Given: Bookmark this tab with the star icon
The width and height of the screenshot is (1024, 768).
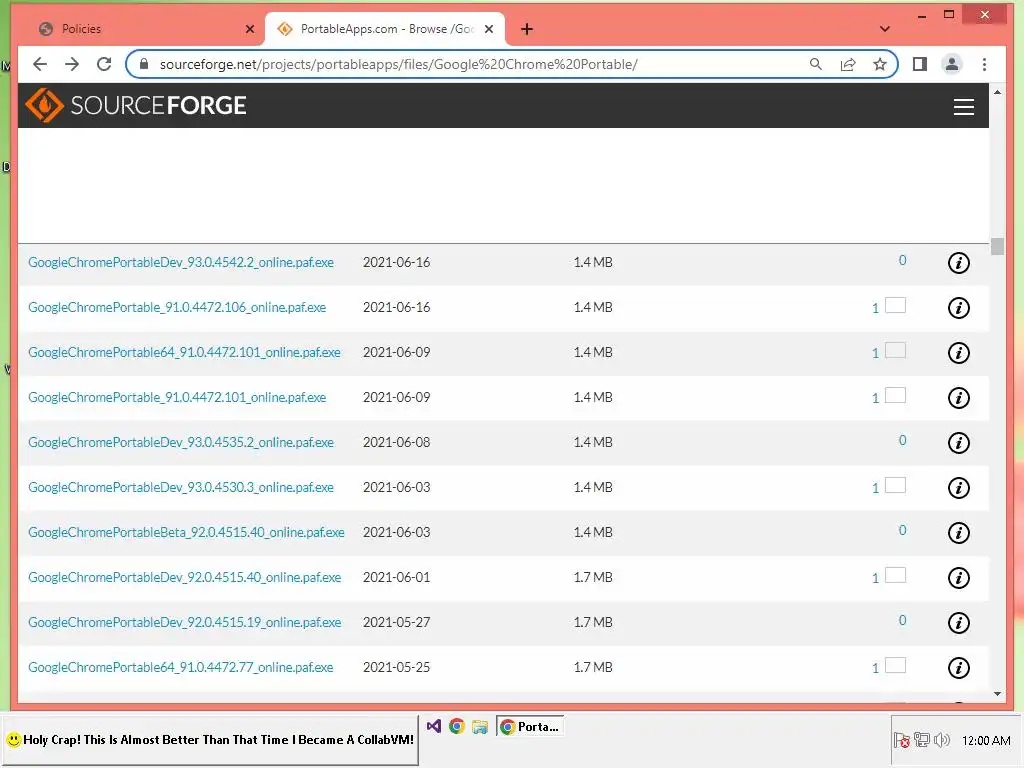Looking at the screenshot, I should pos(880,64).
